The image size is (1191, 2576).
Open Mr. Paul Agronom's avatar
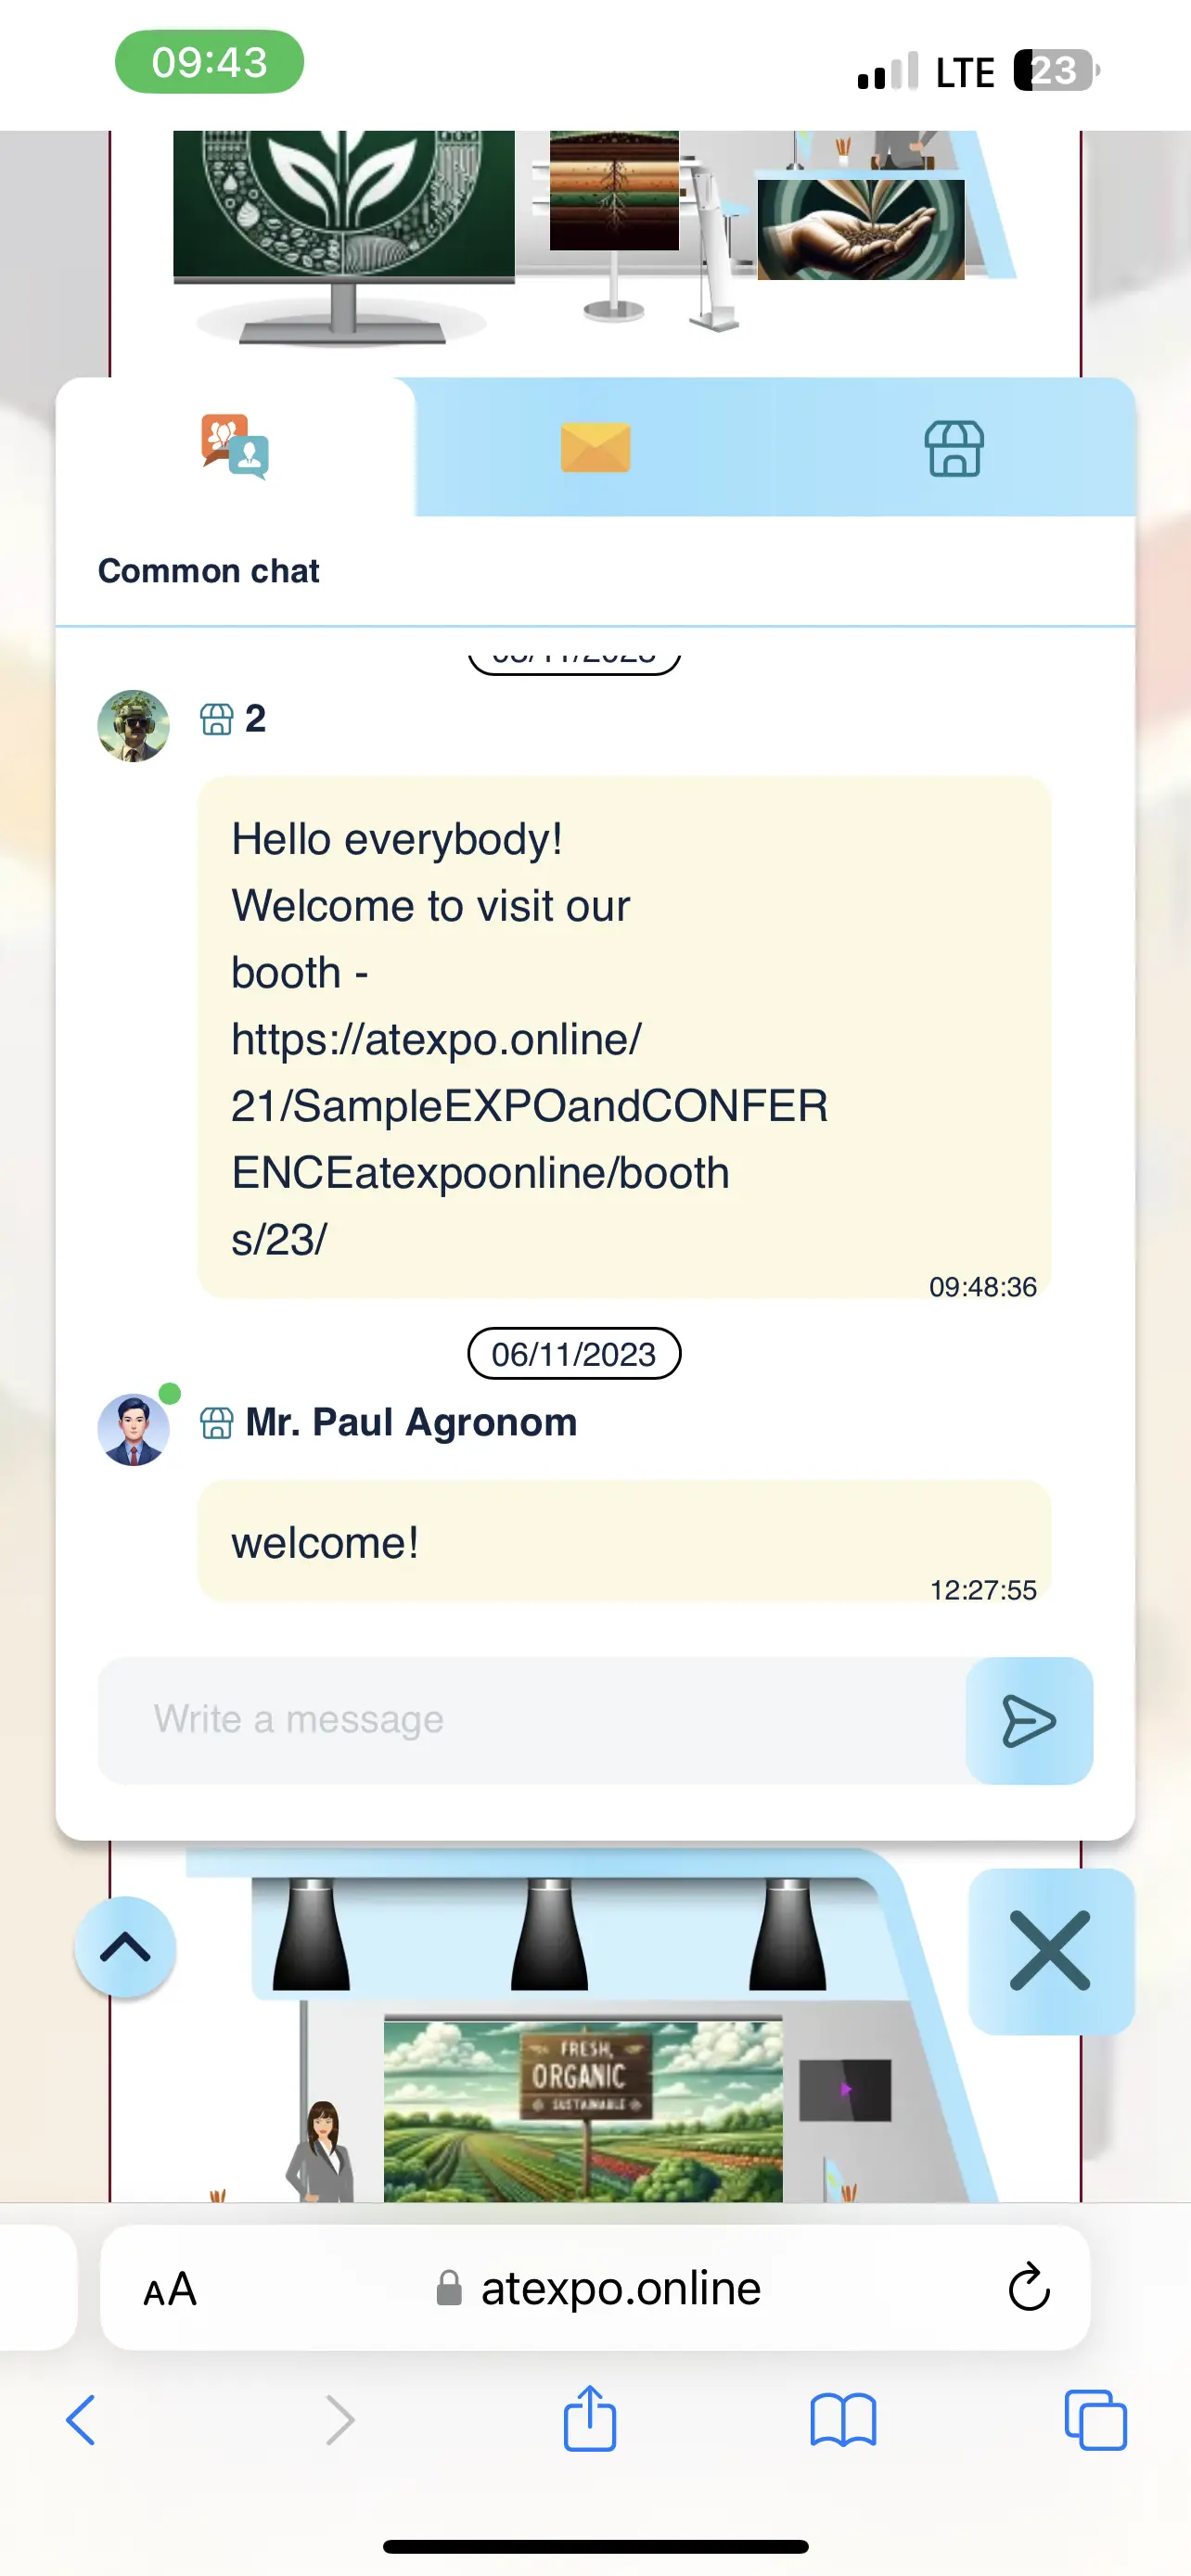point(133,1430)
